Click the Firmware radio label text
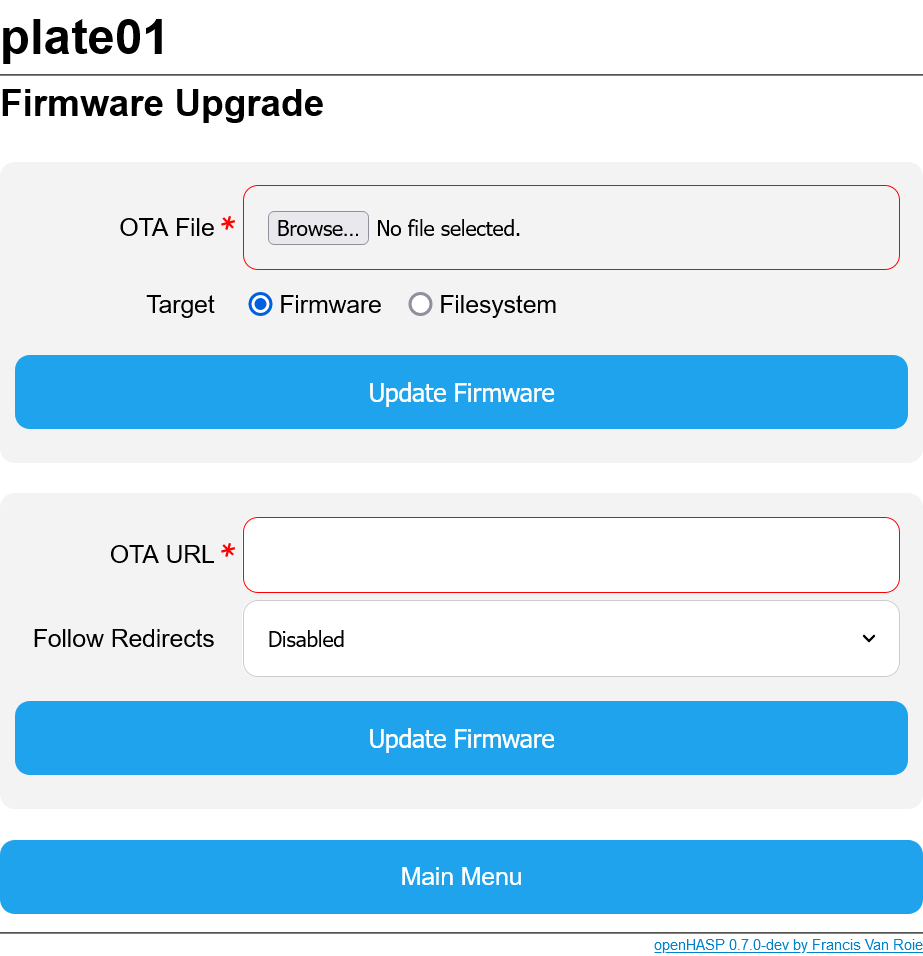The height and width of the screenshot is (956, 923). click(x=330, y=305)
